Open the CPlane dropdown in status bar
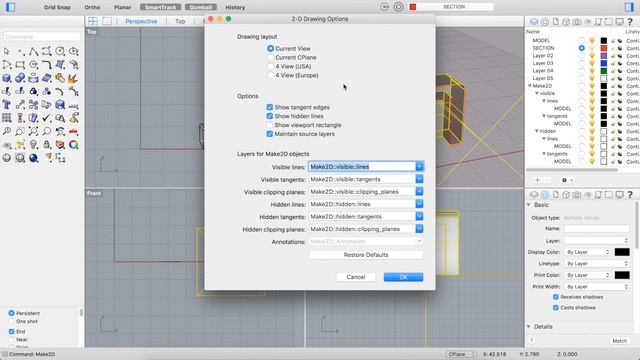Screen dimensions: 640x360 461,354
